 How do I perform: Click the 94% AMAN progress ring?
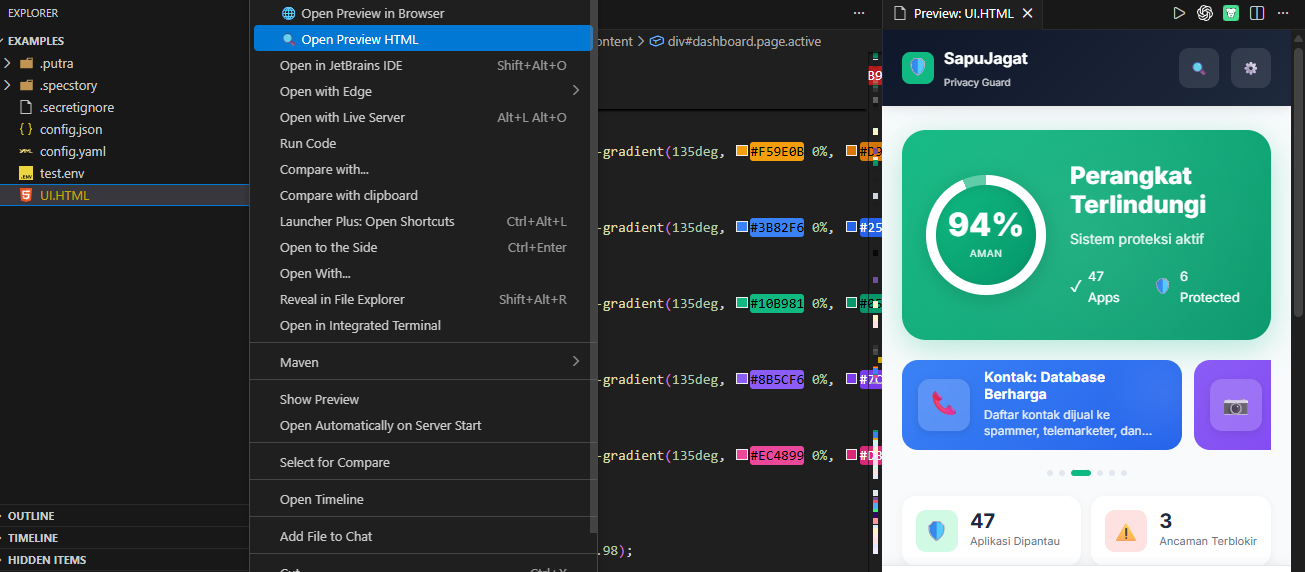(x=985, y=234)
